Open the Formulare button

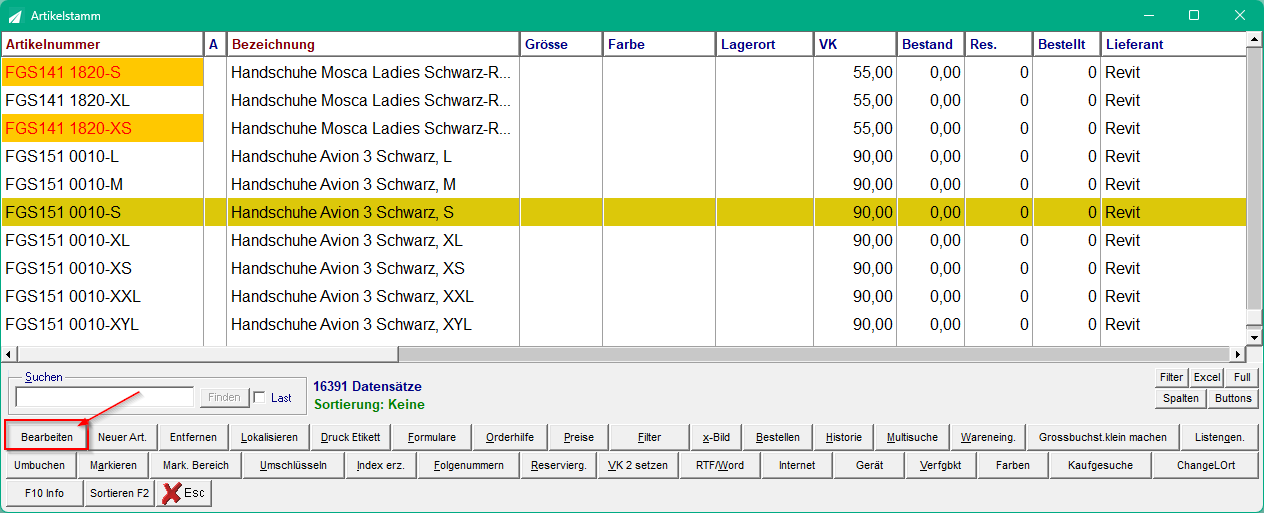tap(432, 437)
